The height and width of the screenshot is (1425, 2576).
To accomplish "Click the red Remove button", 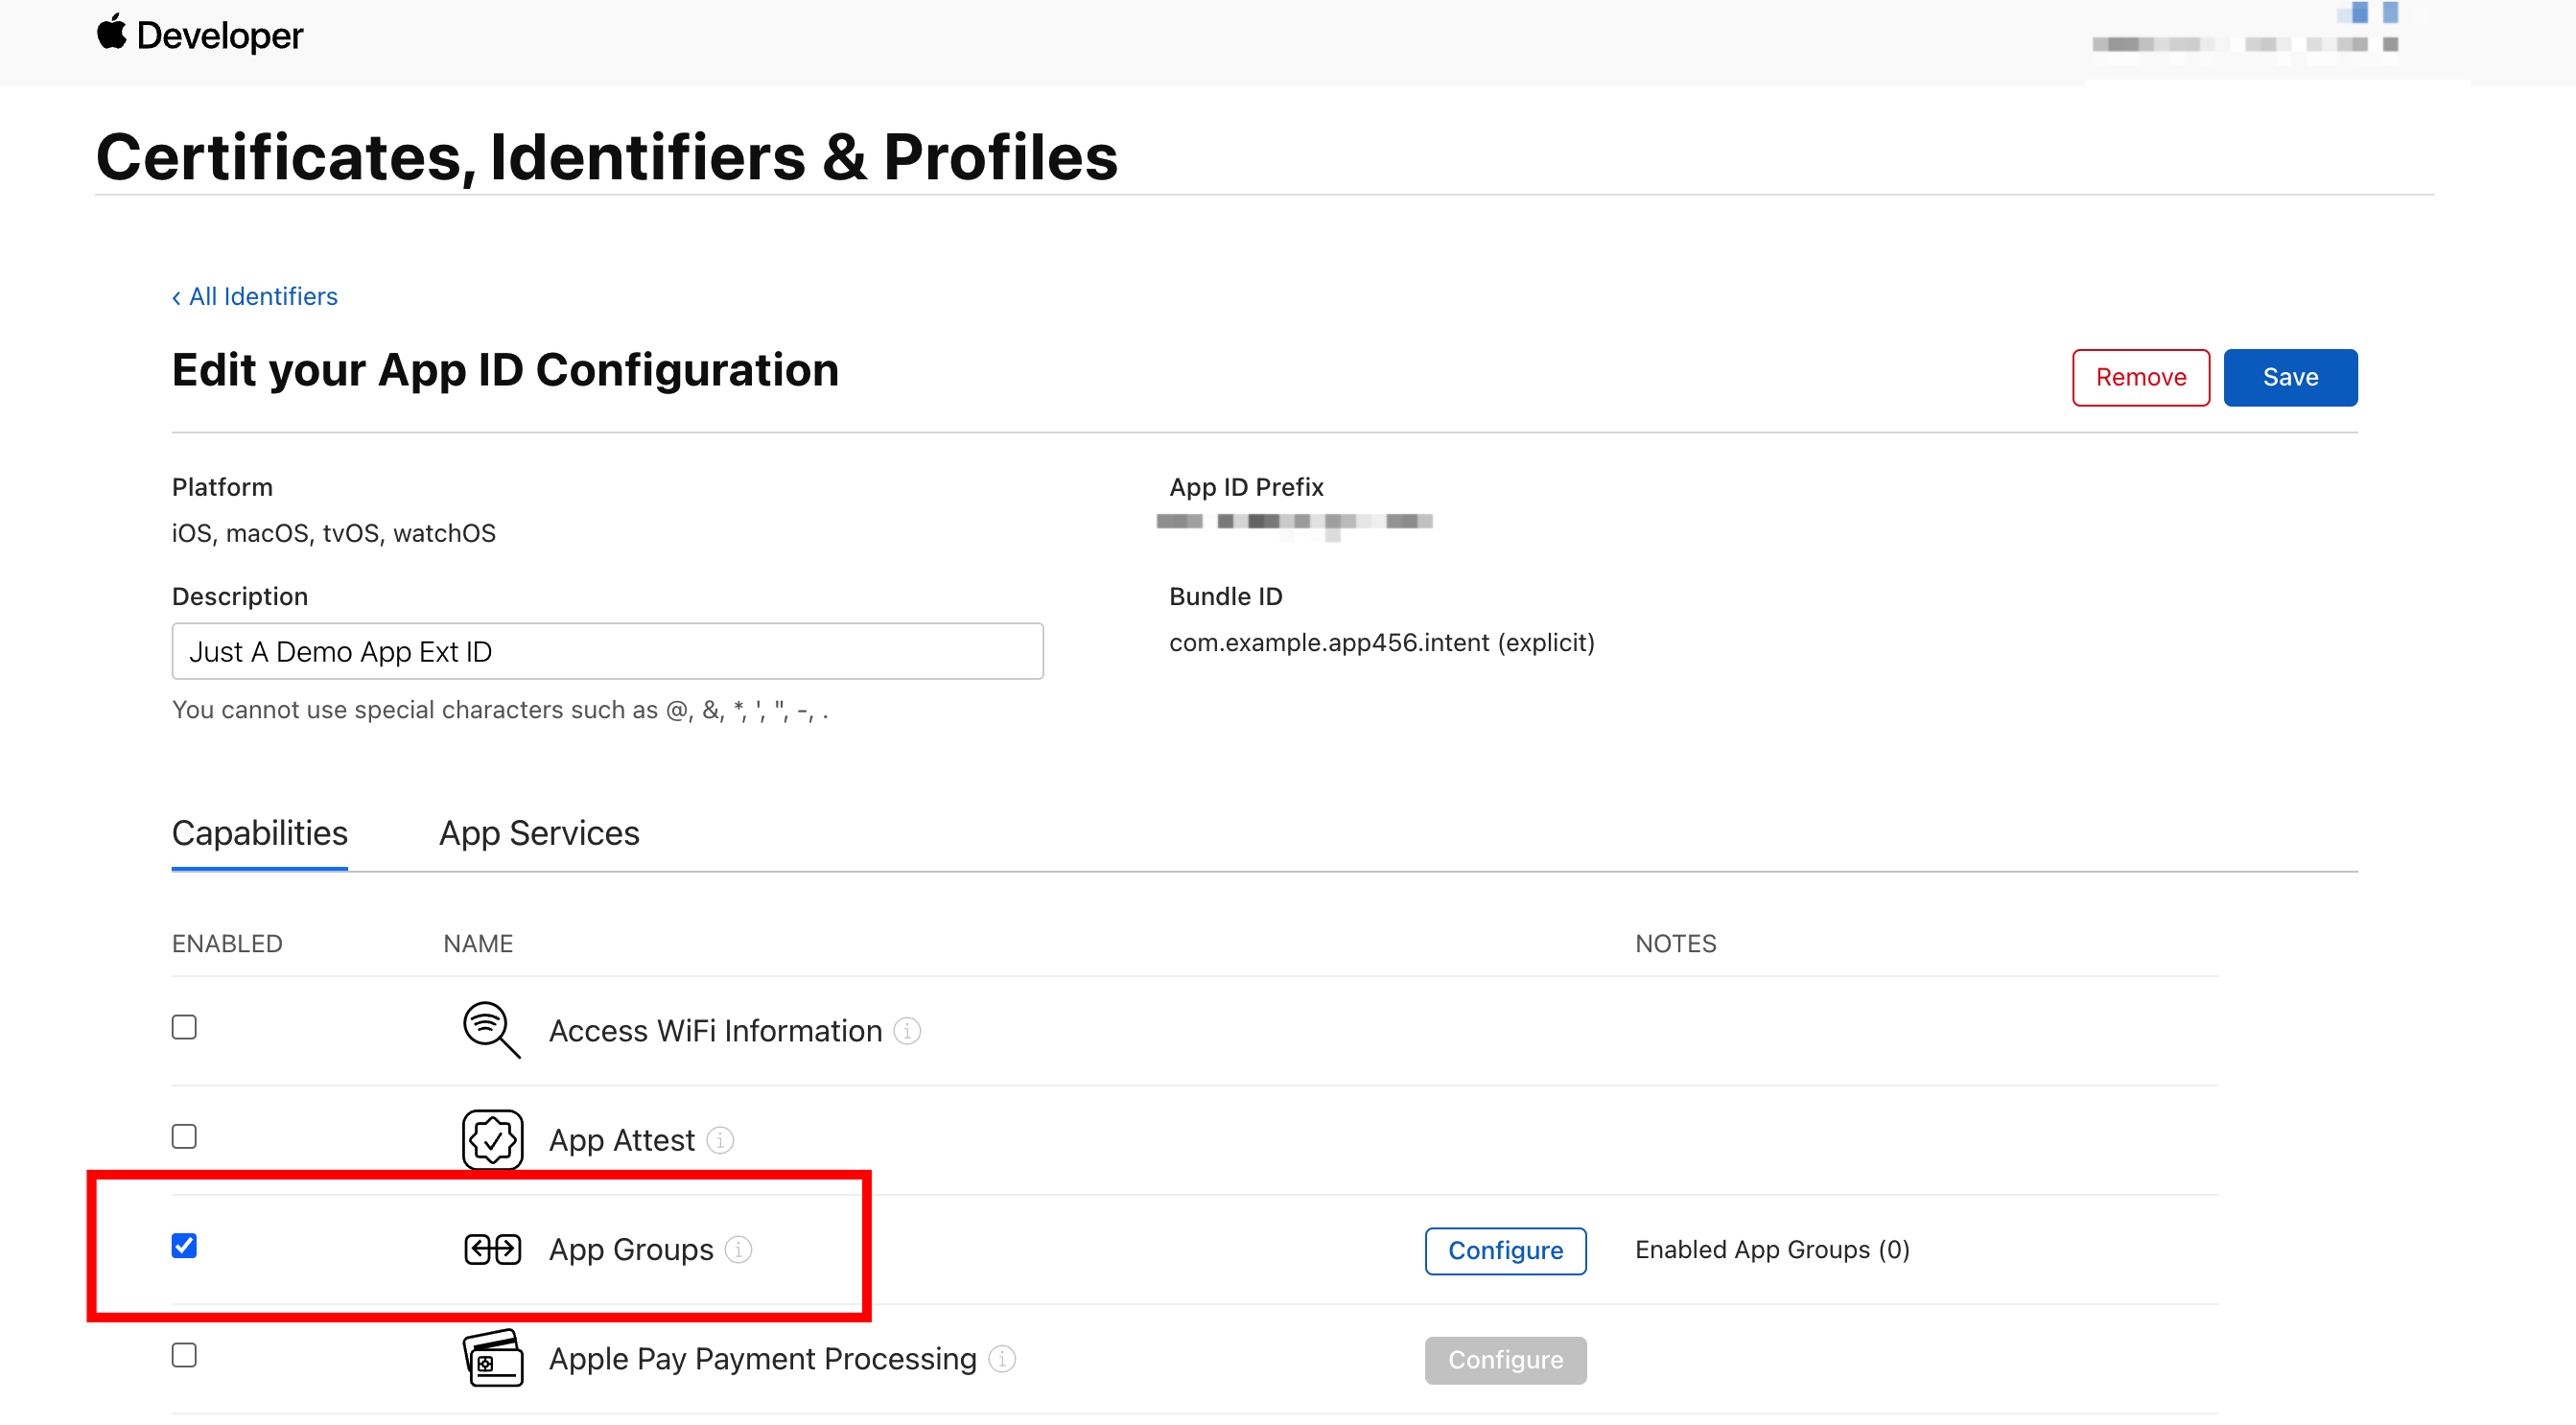I will pyautogui.click(x=2140, y=377).
